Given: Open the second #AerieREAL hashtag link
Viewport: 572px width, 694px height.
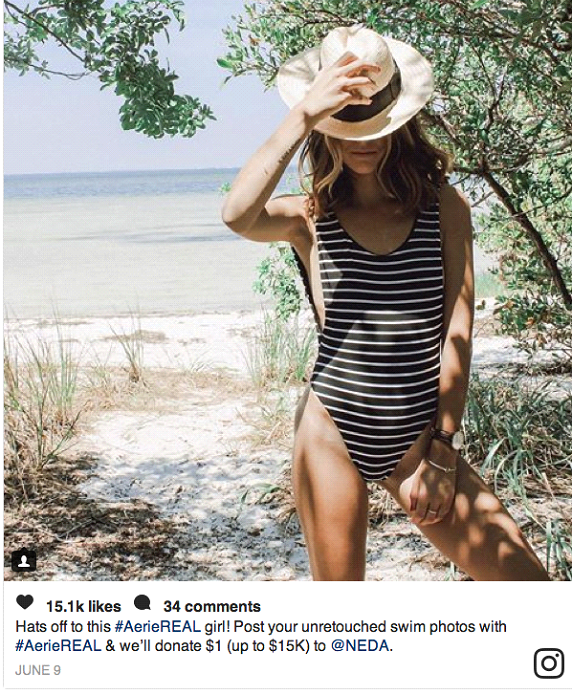Looking at the screenshot, I should [x=59, y=646].
